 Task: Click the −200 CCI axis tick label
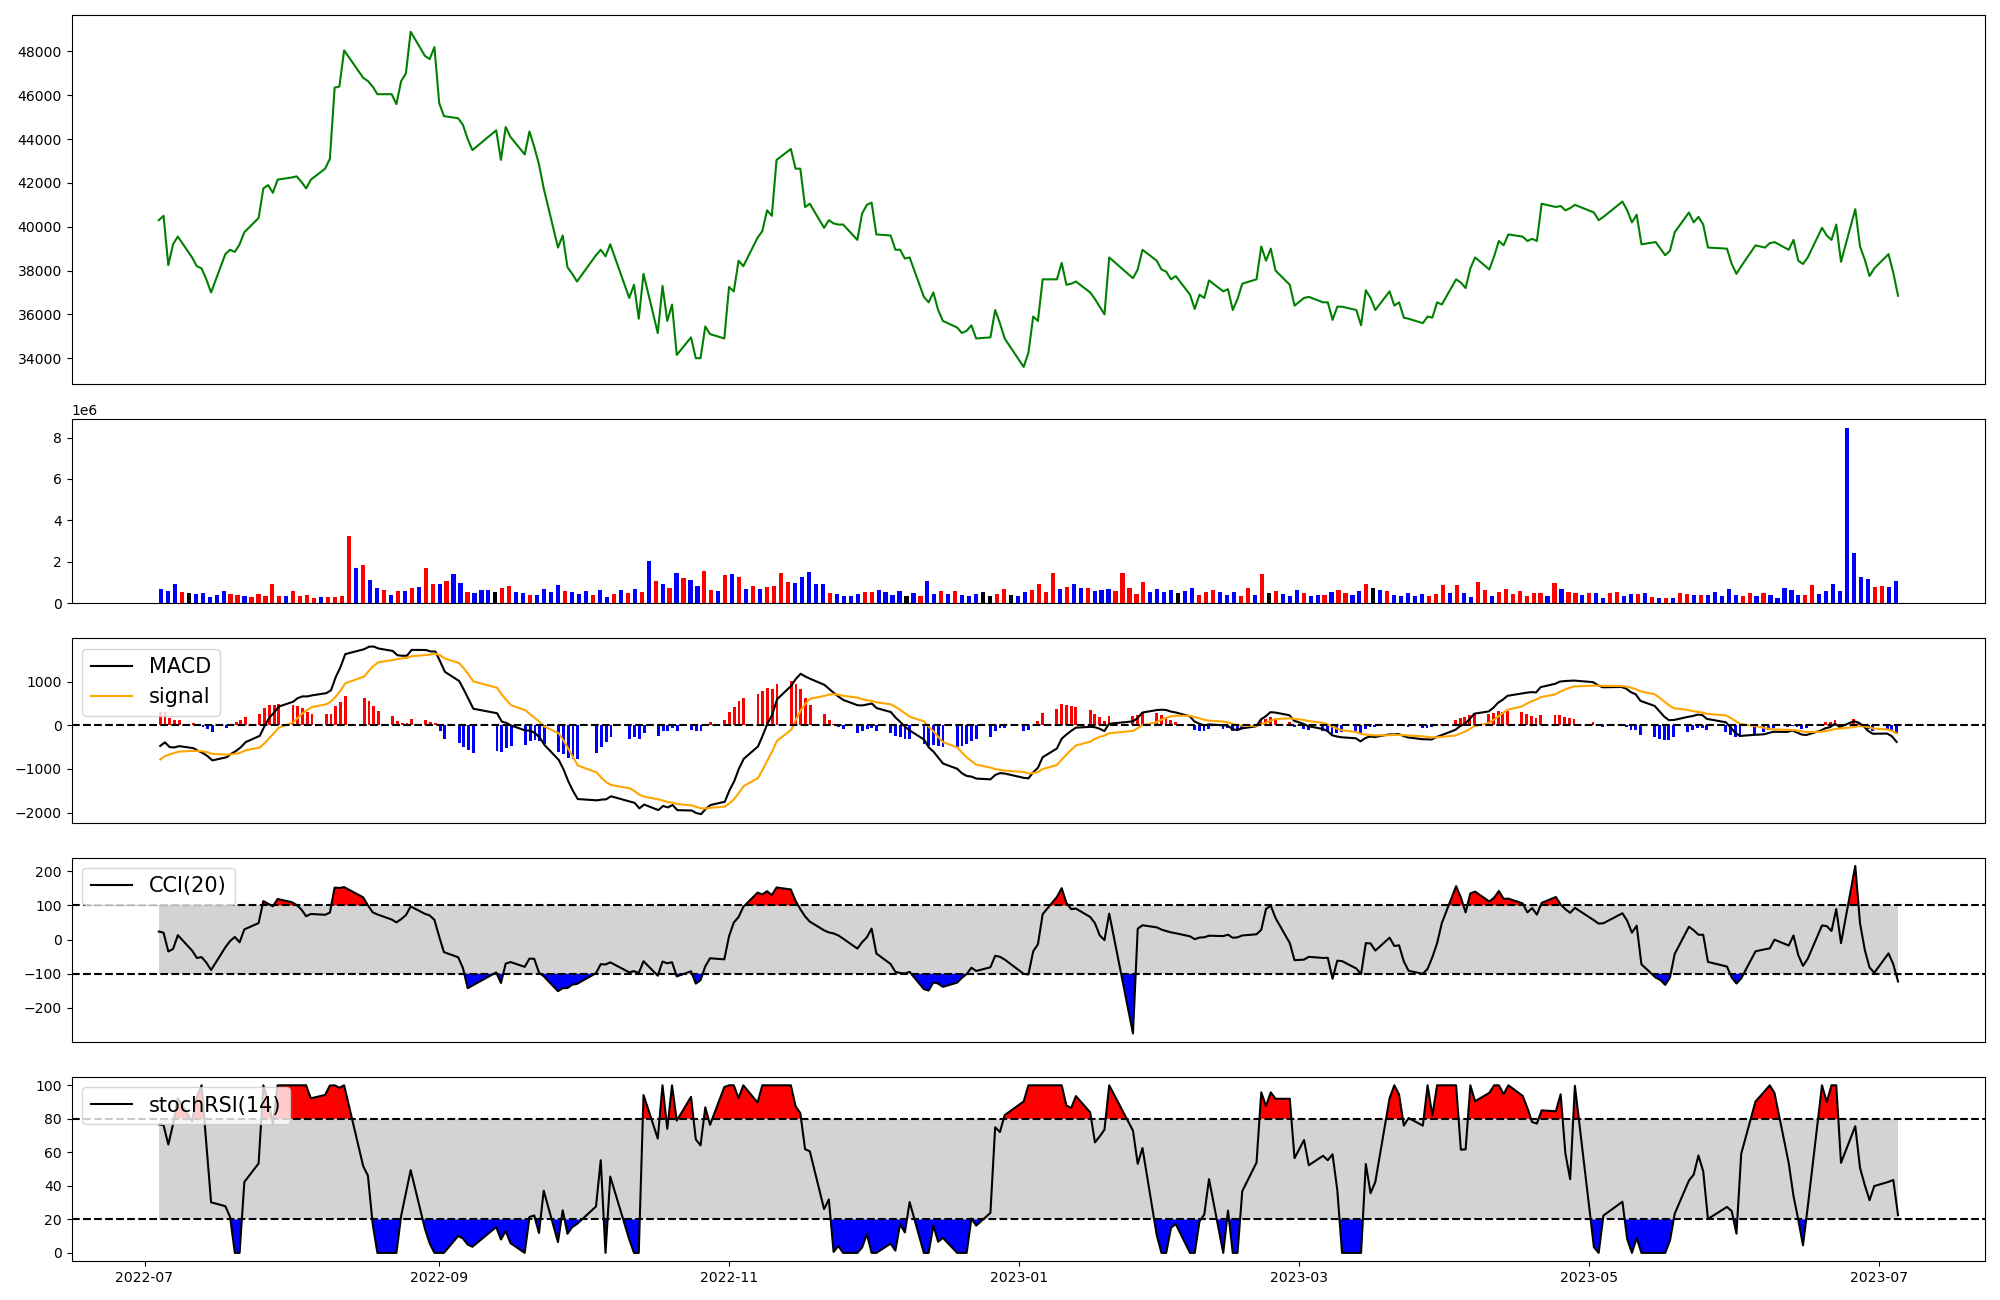(x=42, y=1009)
